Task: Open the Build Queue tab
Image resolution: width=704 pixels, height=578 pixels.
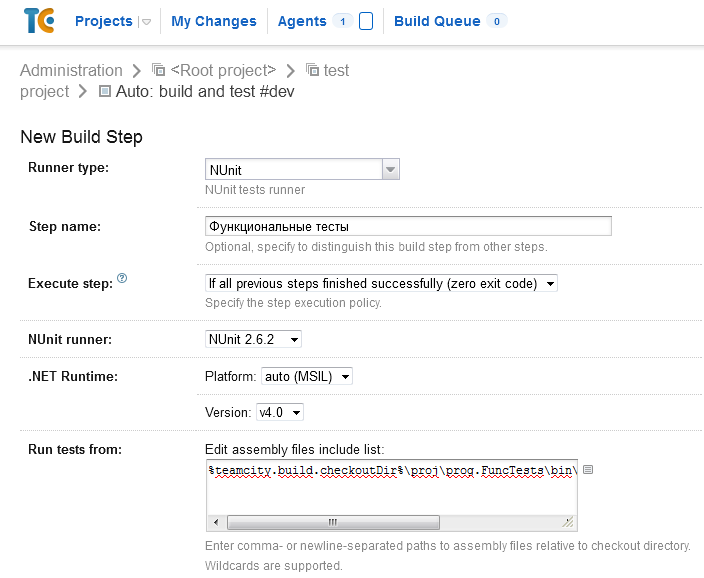Action: pyautogui.click(x=437, y=21)
